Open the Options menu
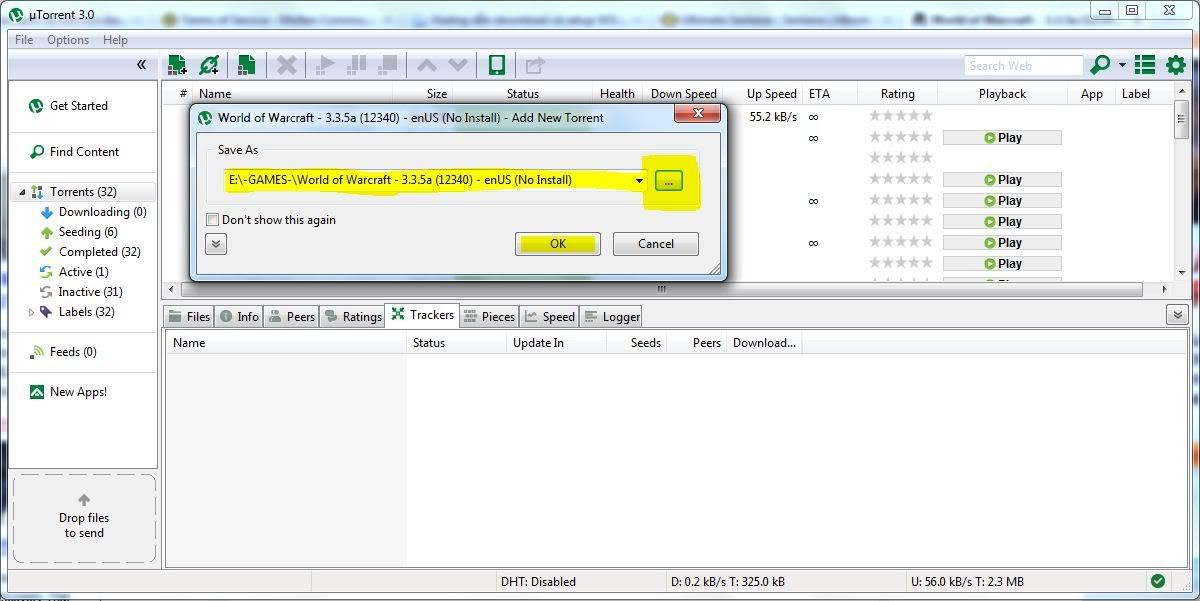The image size is (1200, 601). coord(68,40)
